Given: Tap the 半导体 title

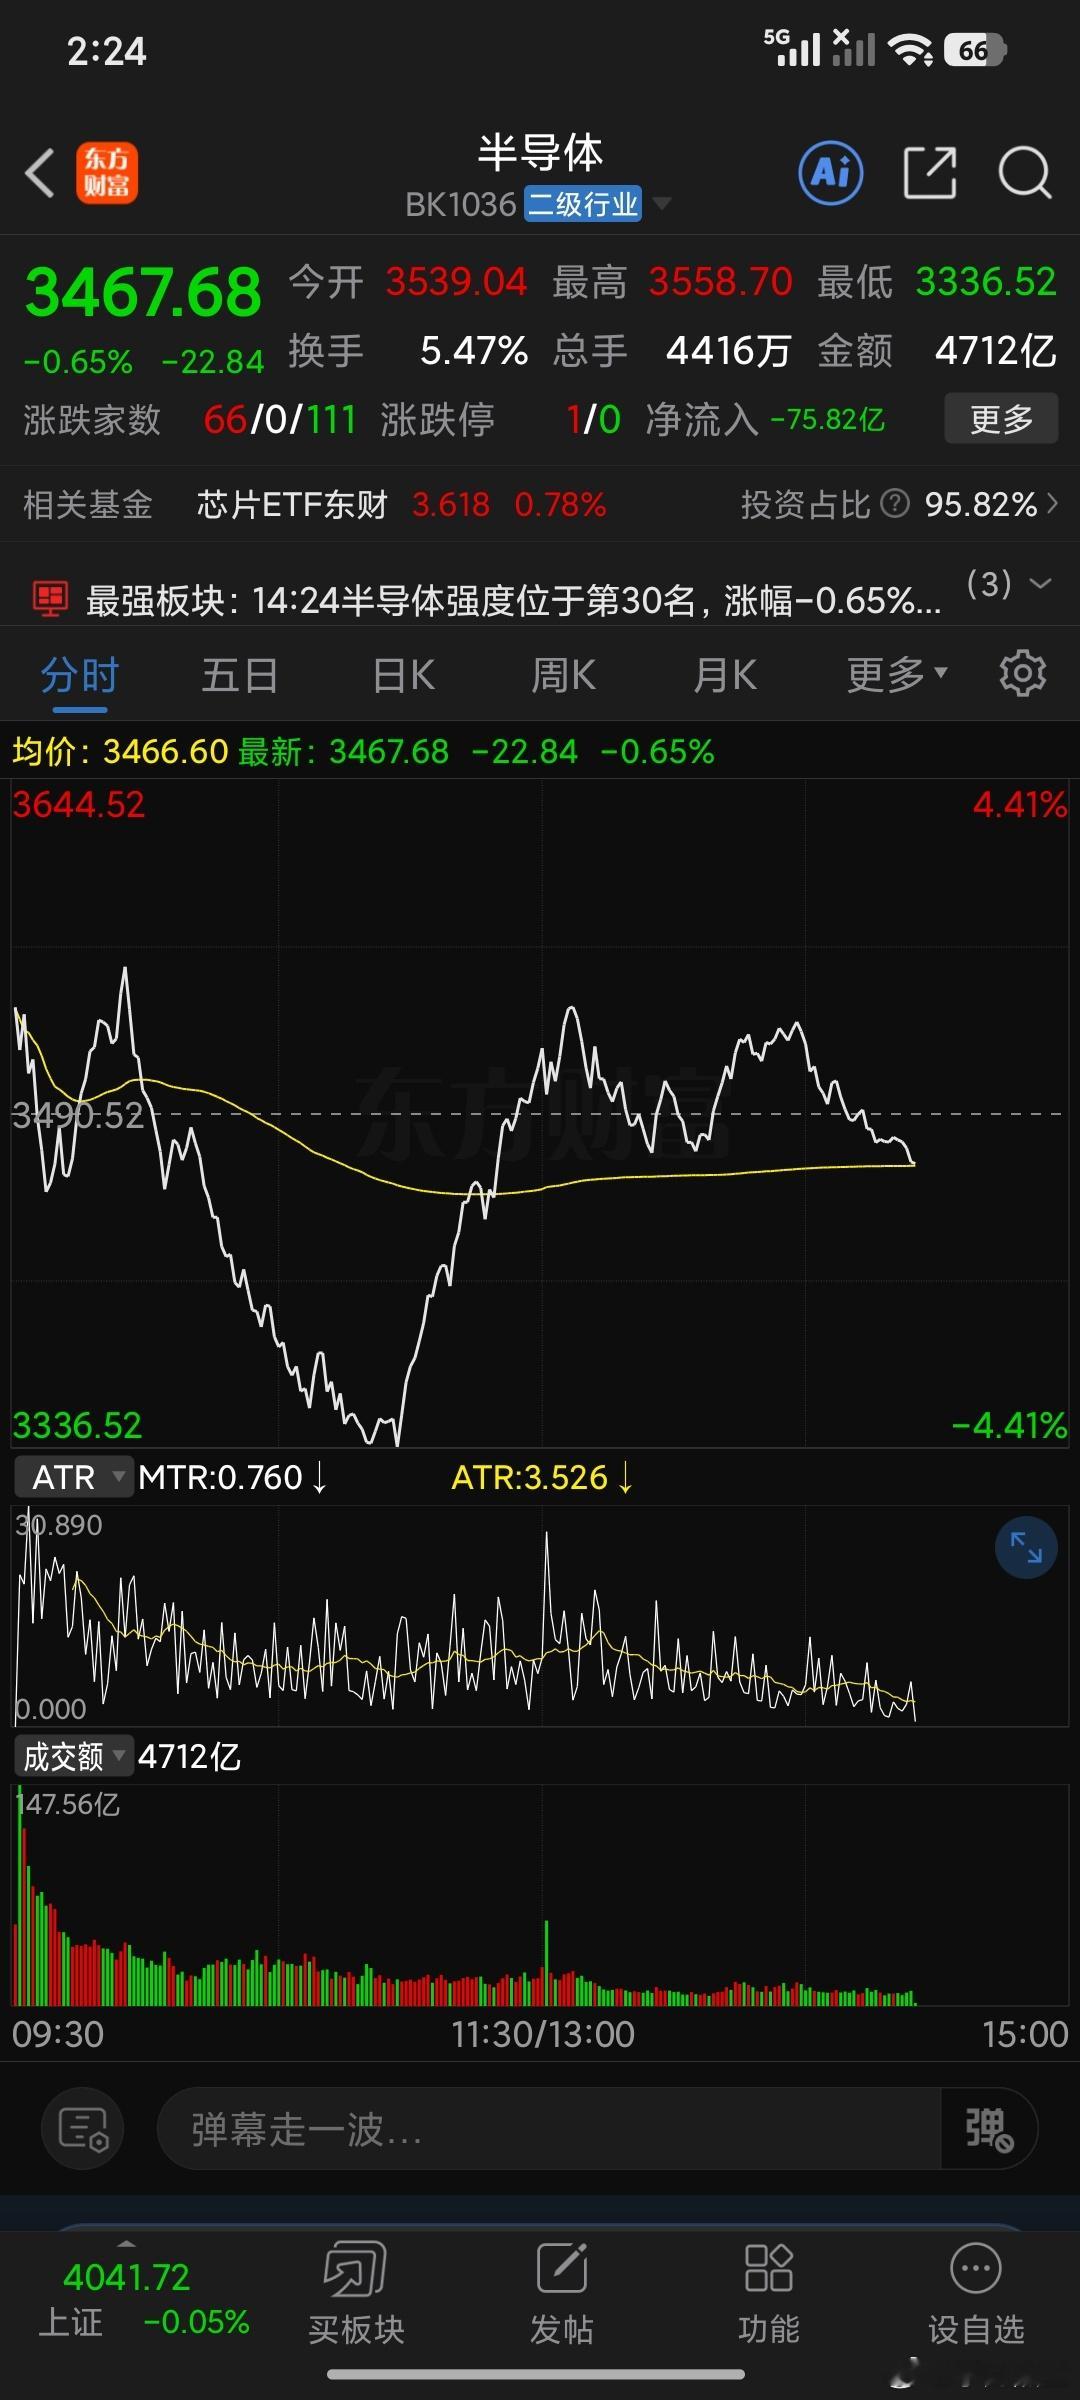Looking at the screenshot, I should click(x=540, y=153).
